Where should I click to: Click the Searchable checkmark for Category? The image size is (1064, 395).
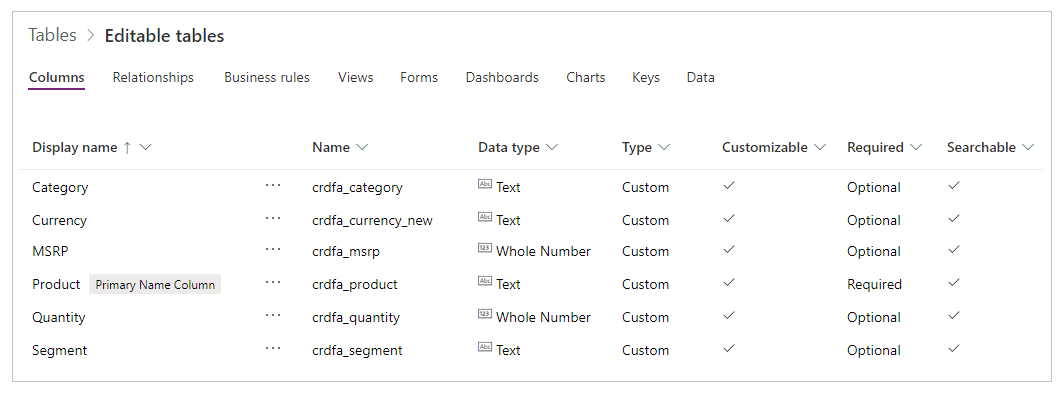point(954,185)
